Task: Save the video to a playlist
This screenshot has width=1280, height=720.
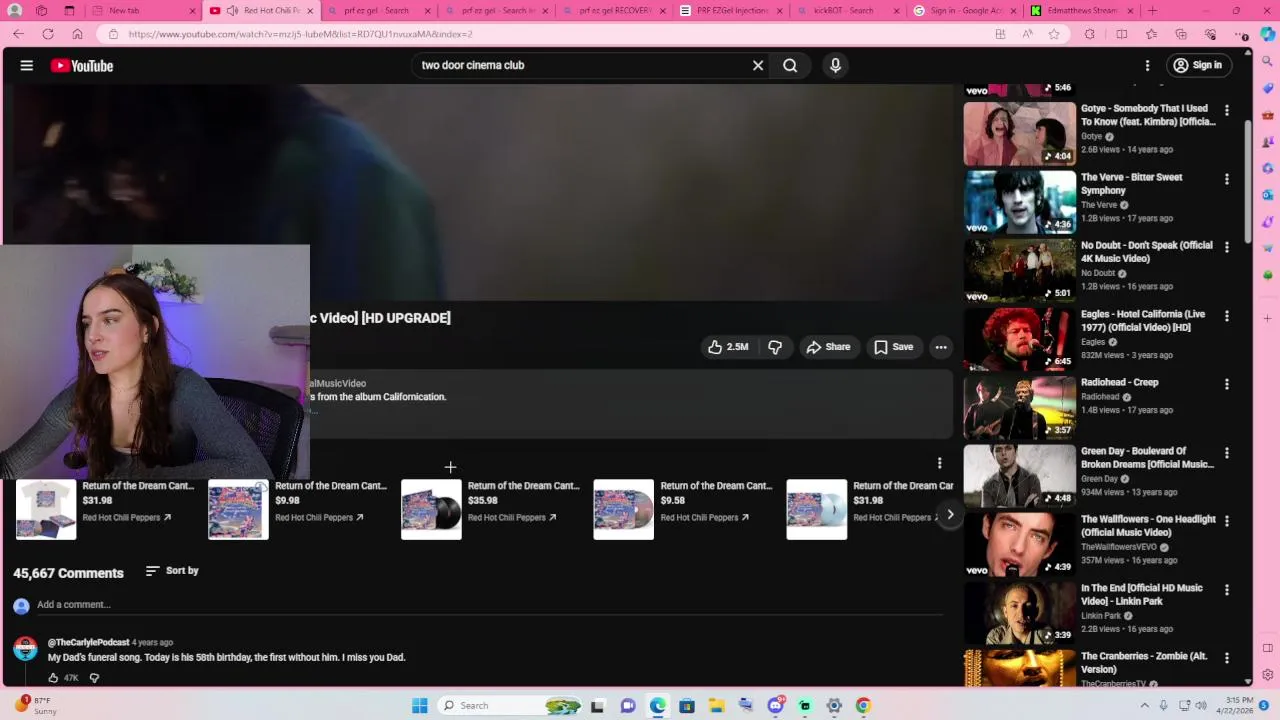Action: pos(893,347)
